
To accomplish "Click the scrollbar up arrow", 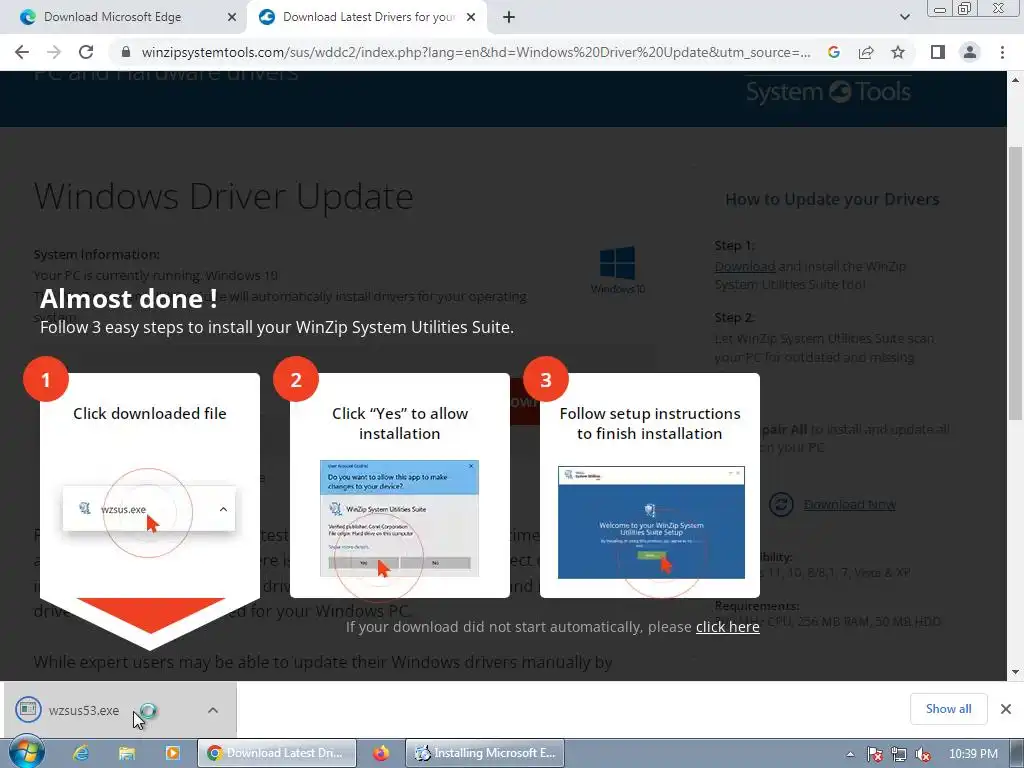I will coord(1015,80).
